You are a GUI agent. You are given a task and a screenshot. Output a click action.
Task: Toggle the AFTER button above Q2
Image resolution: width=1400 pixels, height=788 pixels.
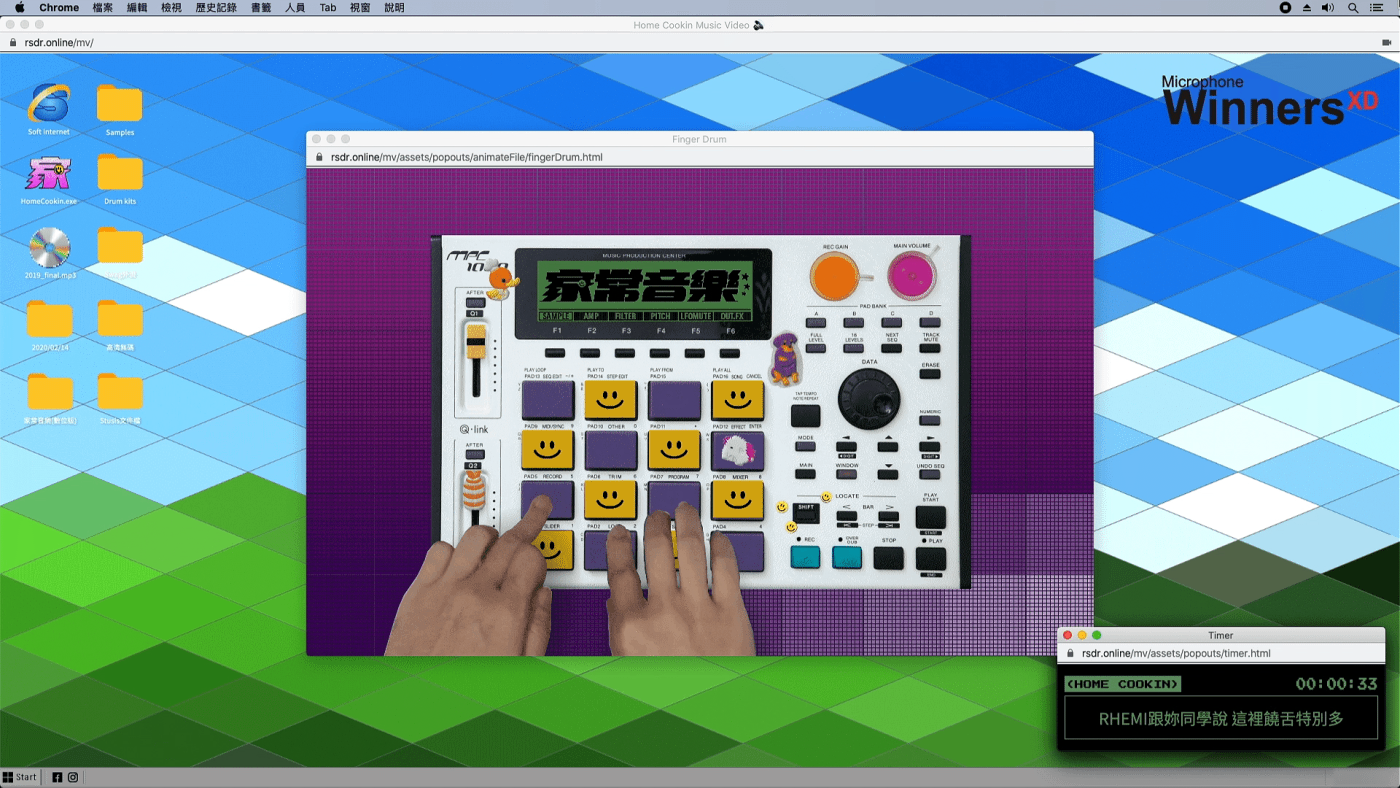(x=475, y=454)
